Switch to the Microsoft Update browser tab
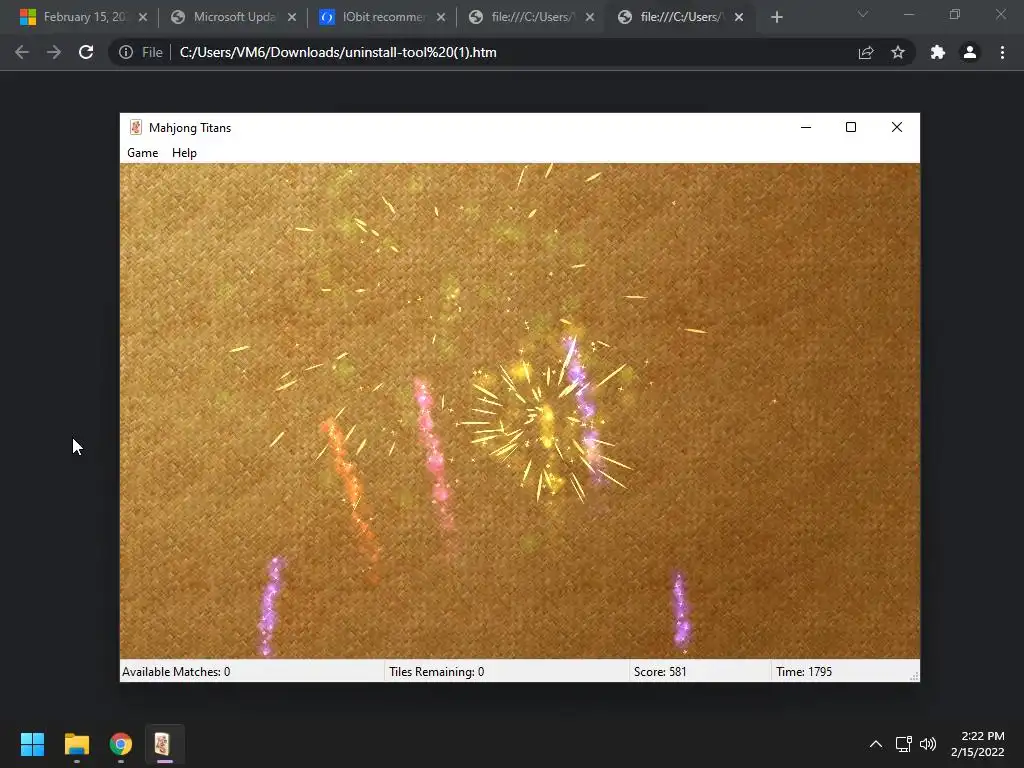 pyautogui.click(x=233, y=17)
